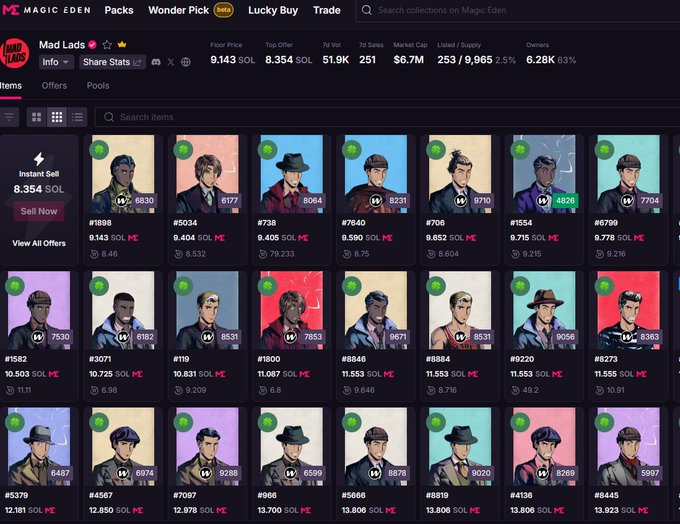Image resolution: width=680 pixels, height=524 pixels.
Task: Switch to large grid view
Action: point(37,117)
